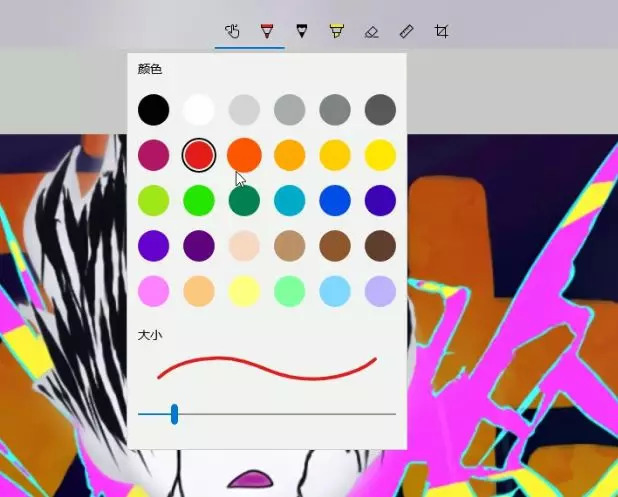Select the red ballpoint pen tool

(267, 31)
